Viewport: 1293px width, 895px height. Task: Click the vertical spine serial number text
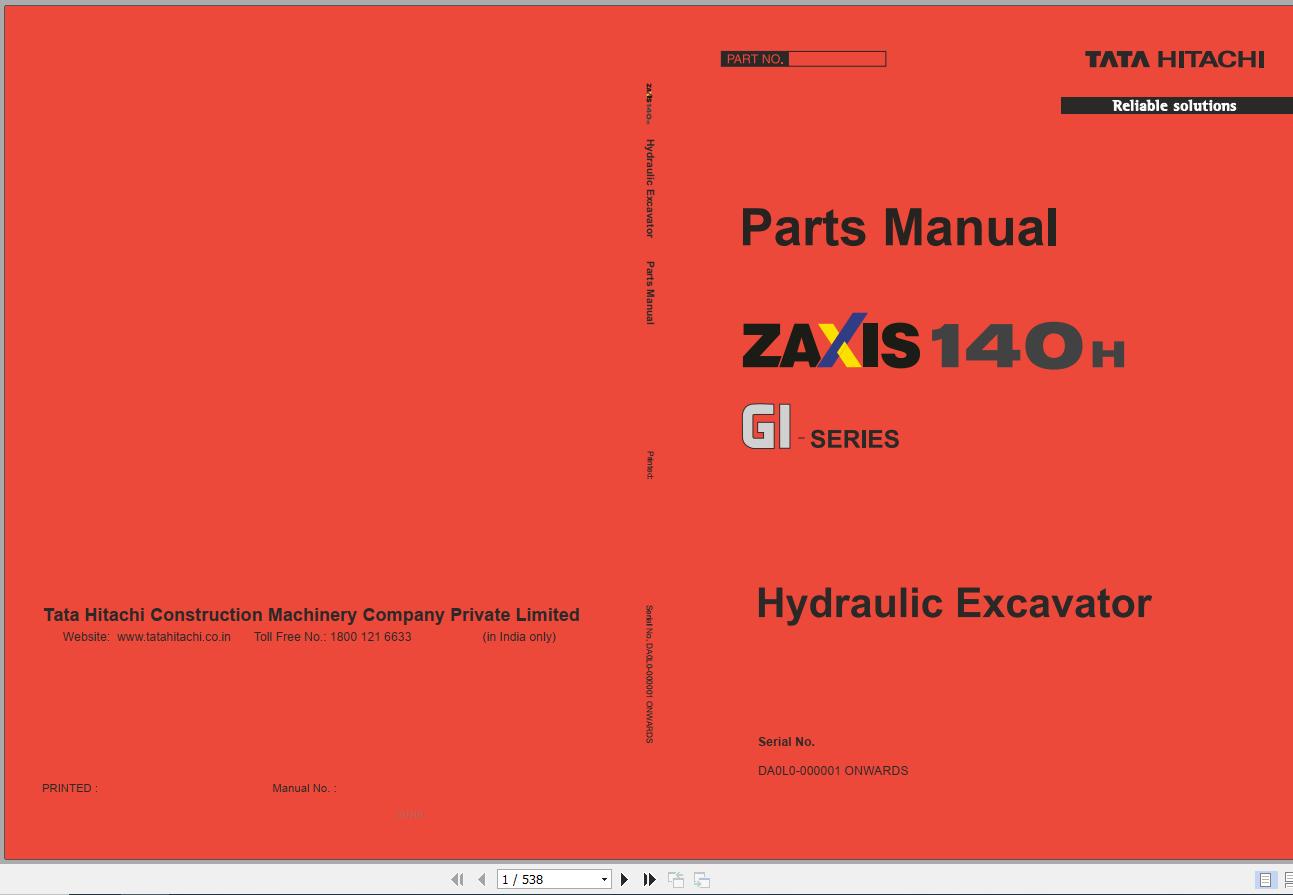click(650, 674)
